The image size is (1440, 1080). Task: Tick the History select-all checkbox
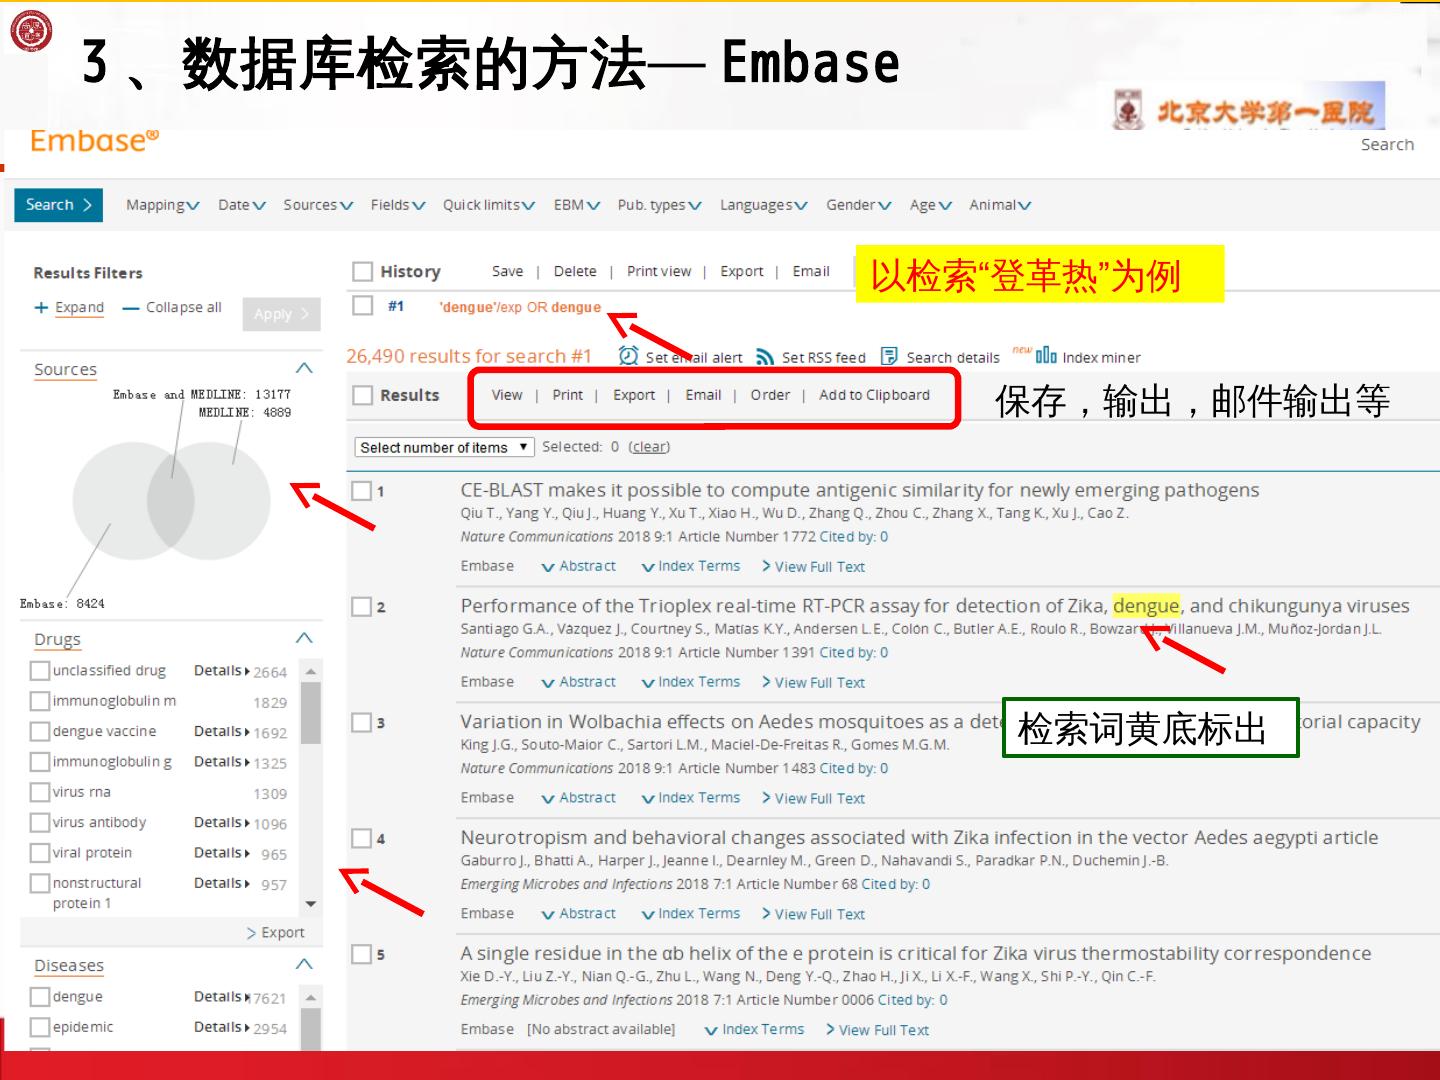(362, 272)
